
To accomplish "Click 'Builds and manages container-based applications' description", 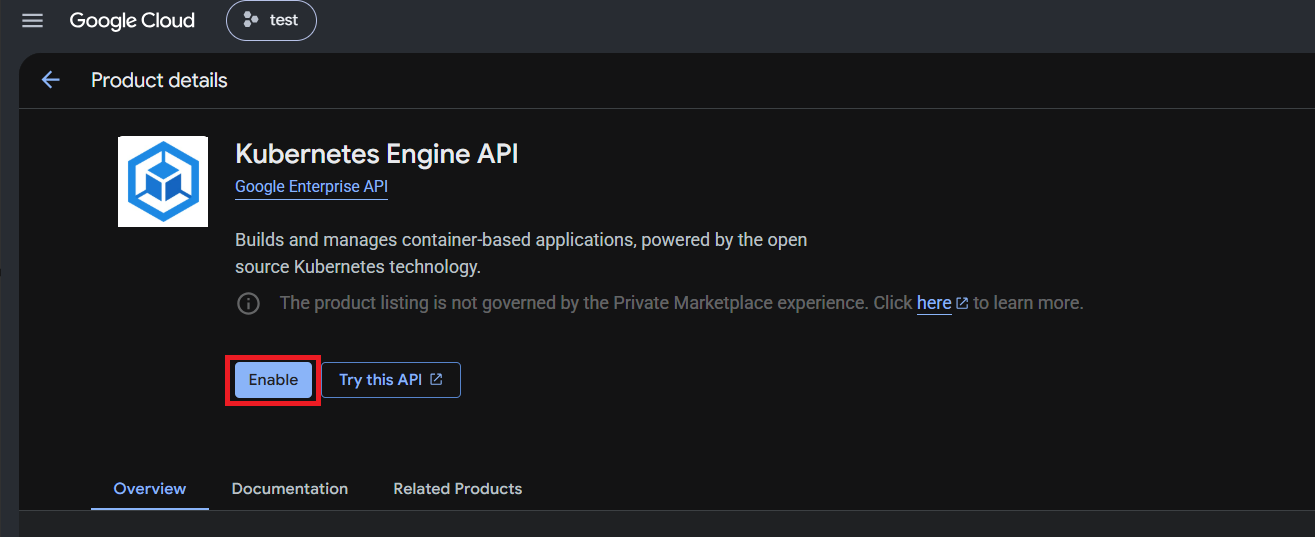I will tap(521, 254).
